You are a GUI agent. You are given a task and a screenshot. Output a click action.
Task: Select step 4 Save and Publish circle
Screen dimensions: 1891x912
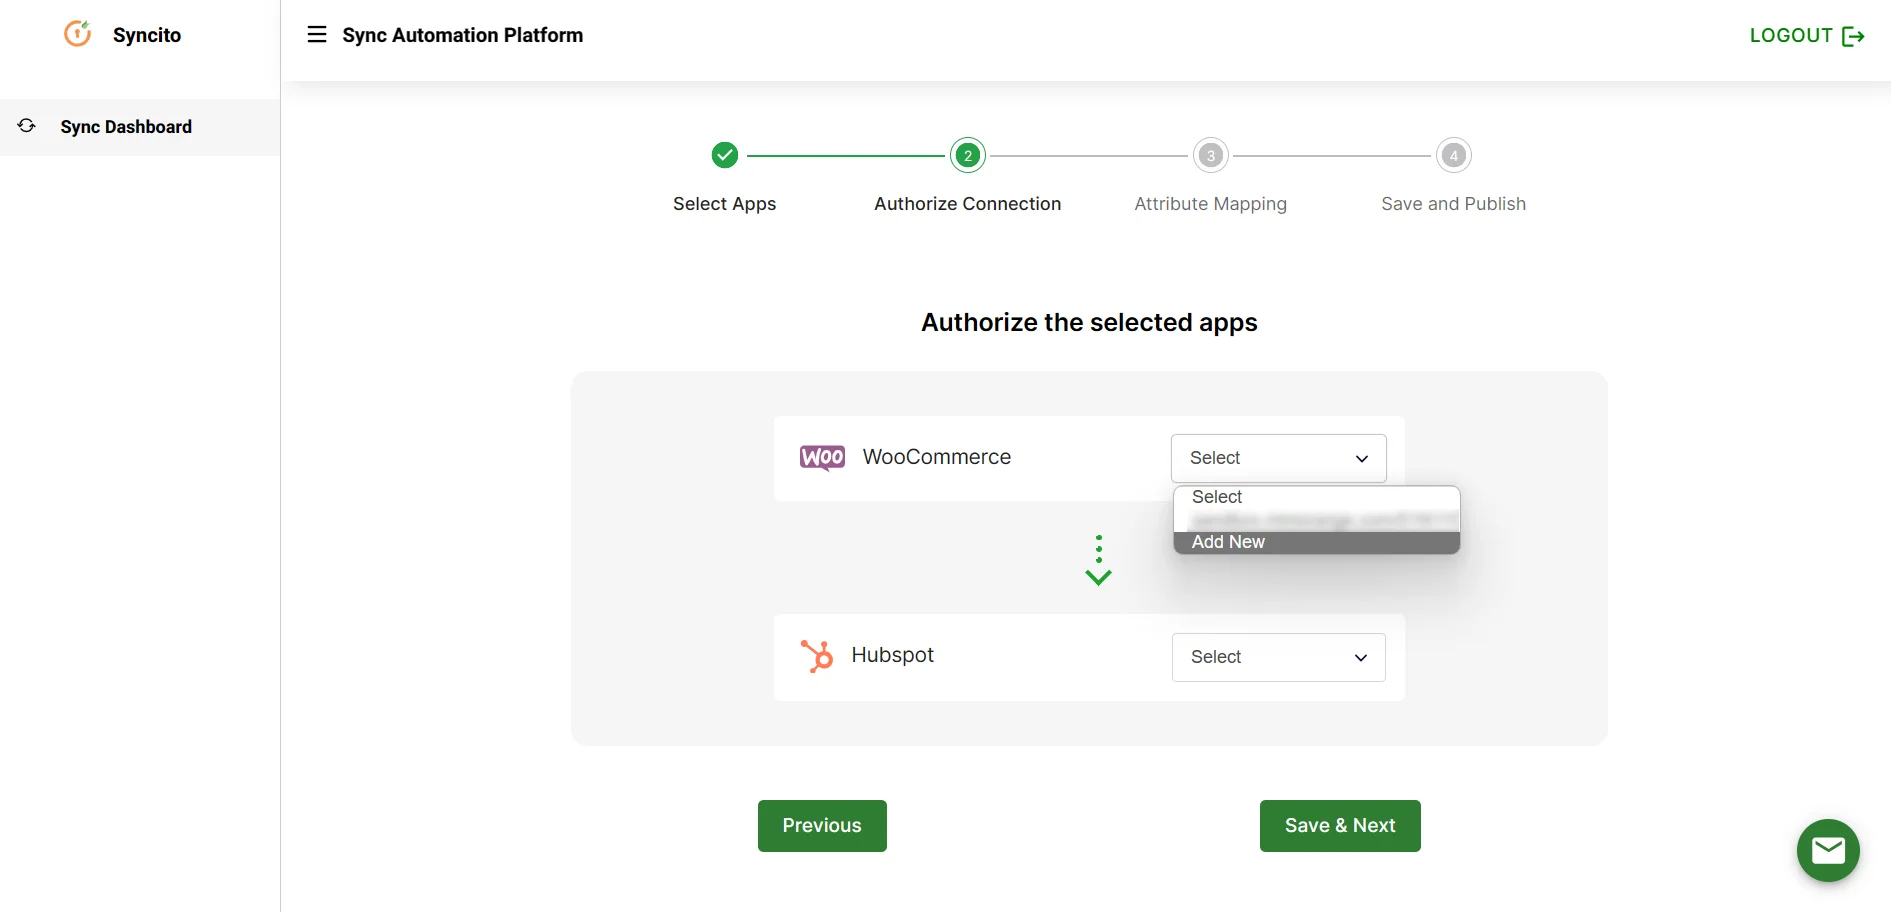[x=1453, y=155]
